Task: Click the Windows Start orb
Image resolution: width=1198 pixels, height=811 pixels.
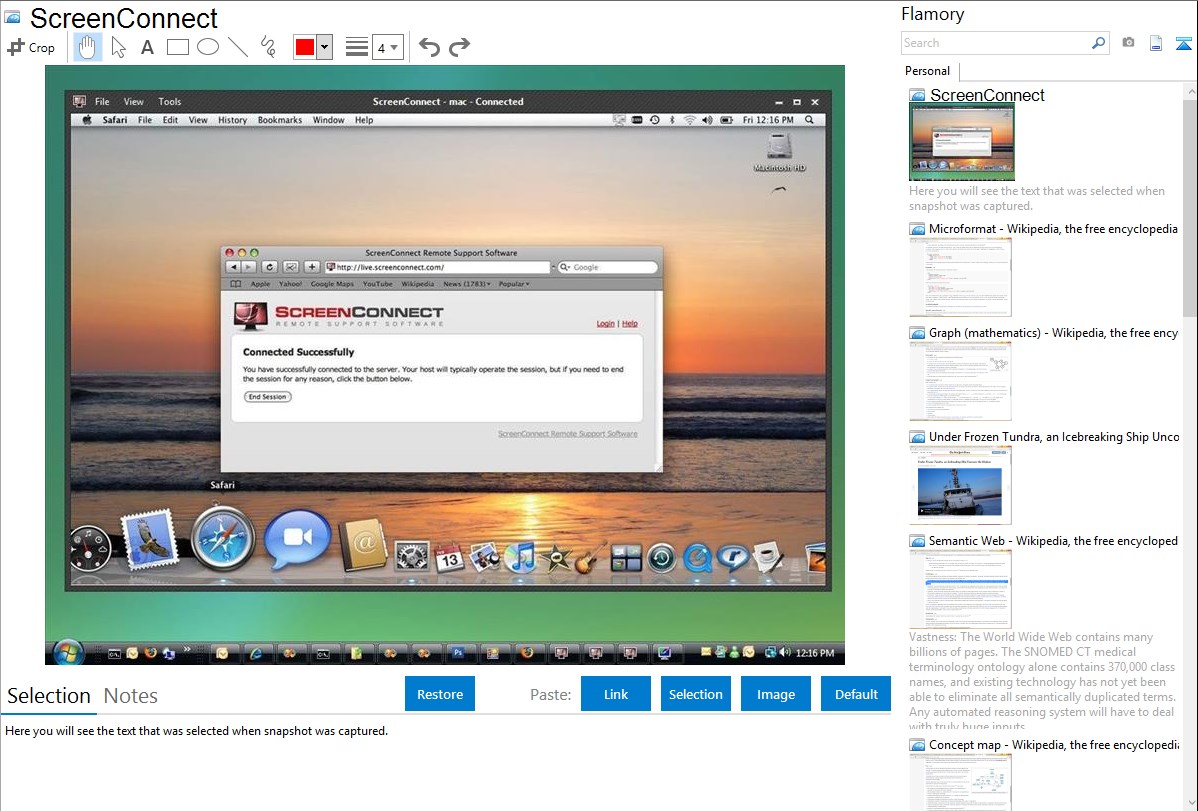Action: pyautogui.click(x=68, y=653)
